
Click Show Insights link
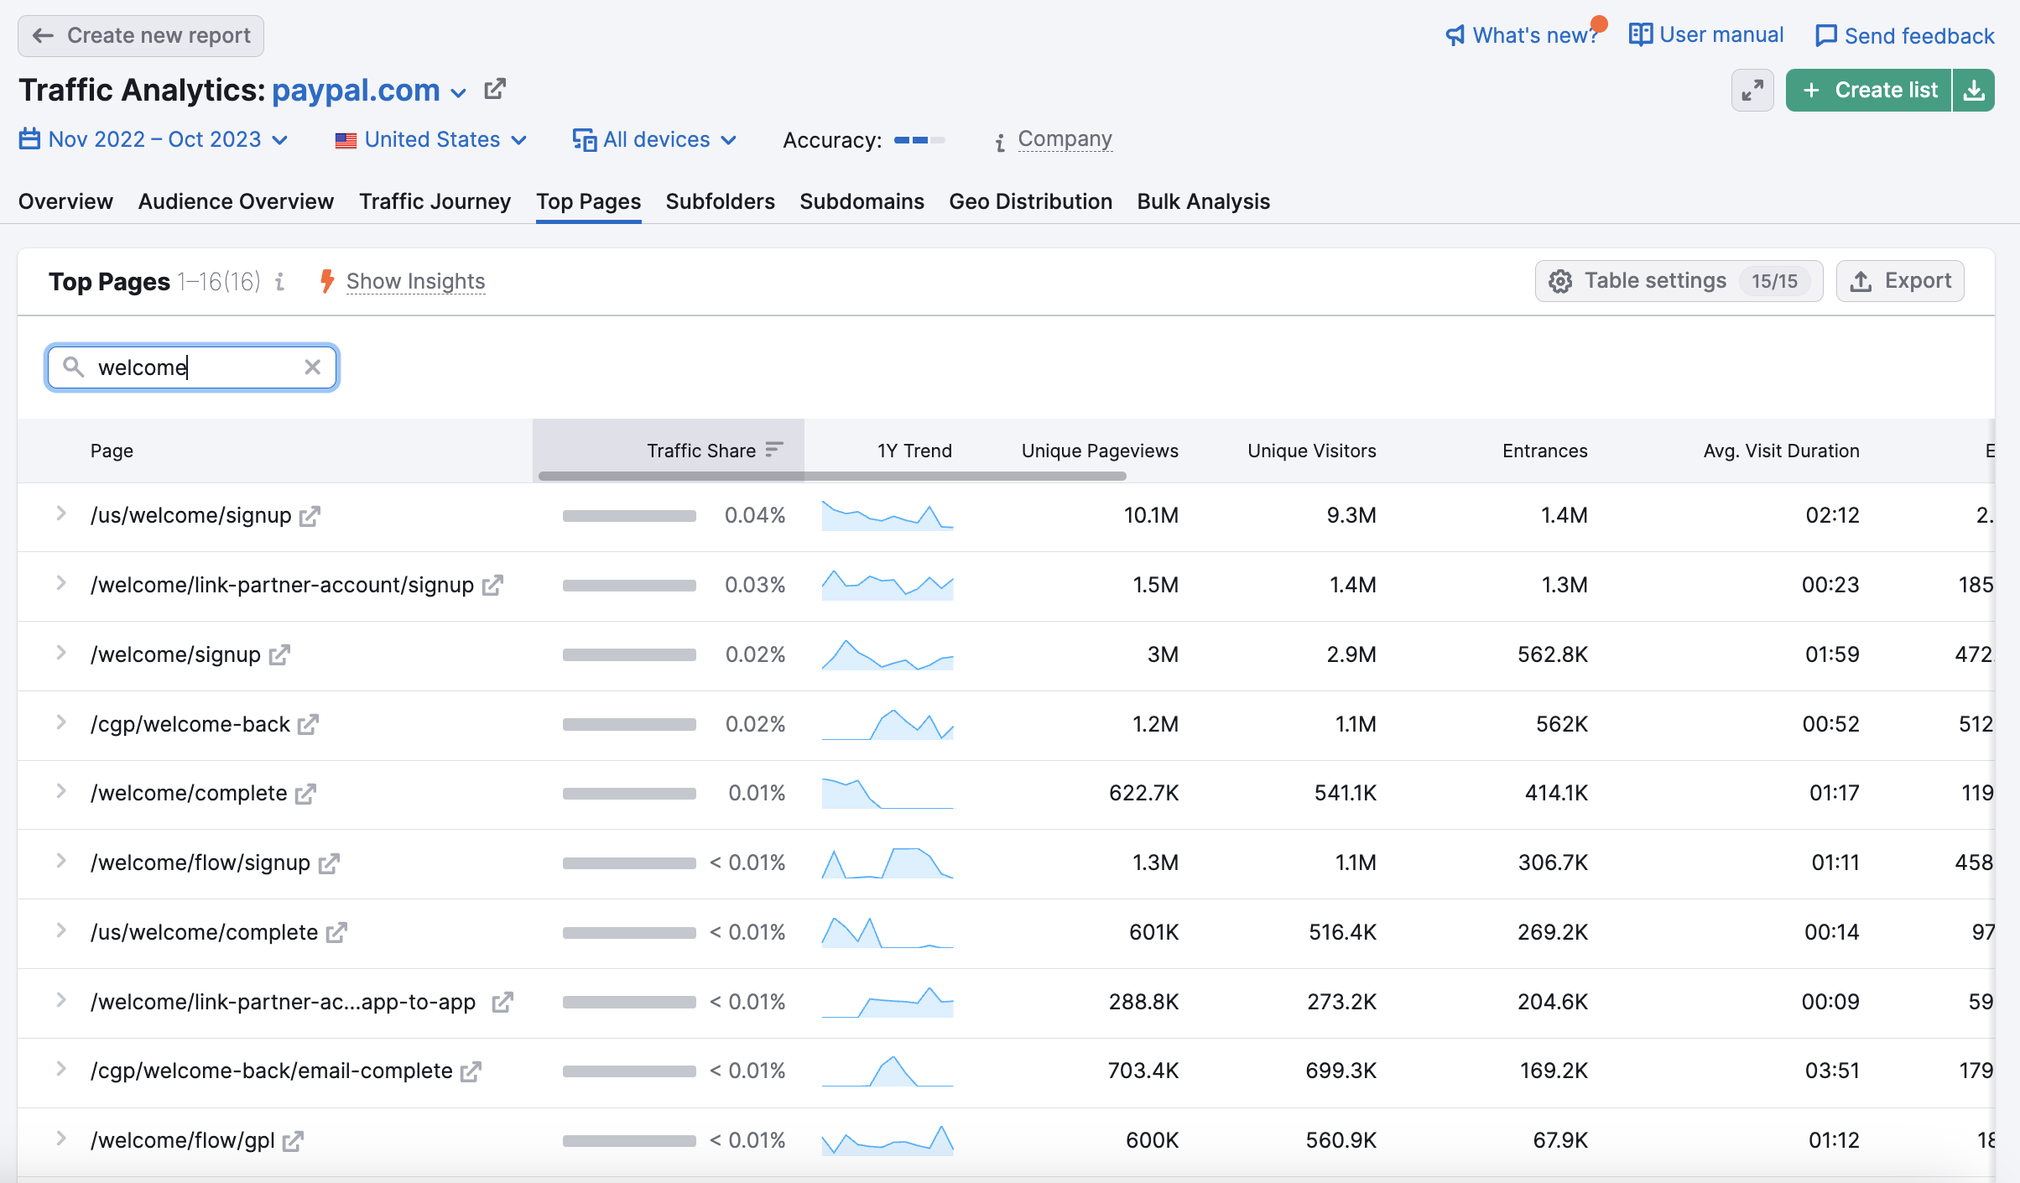coord(415,282)
